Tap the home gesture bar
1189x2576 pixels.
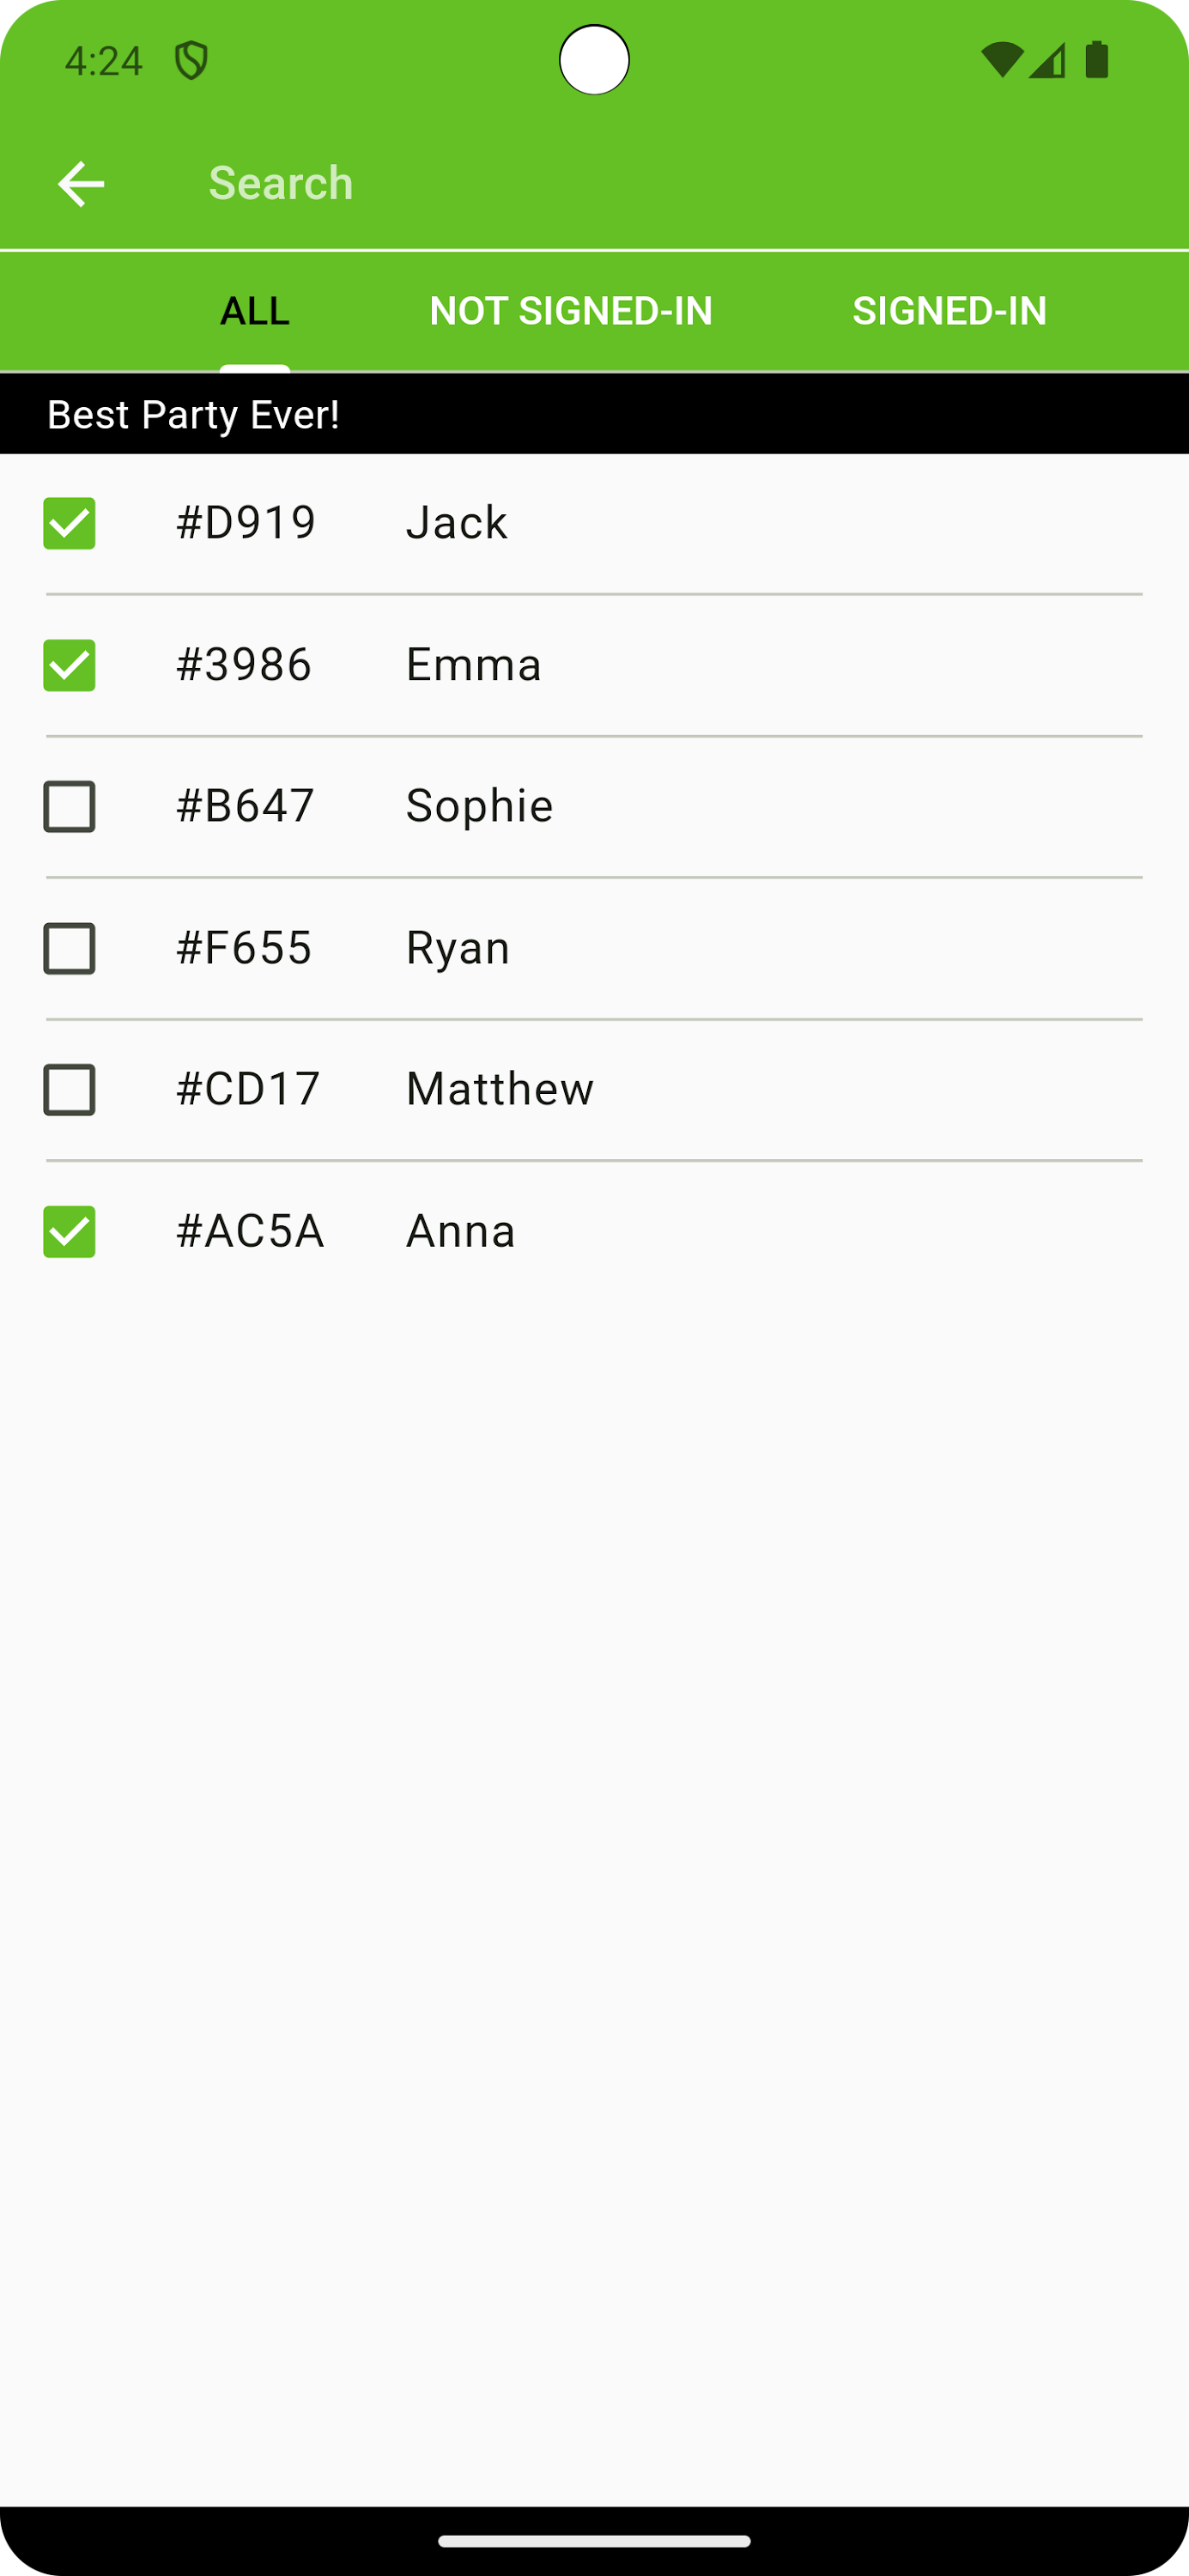594,2541
